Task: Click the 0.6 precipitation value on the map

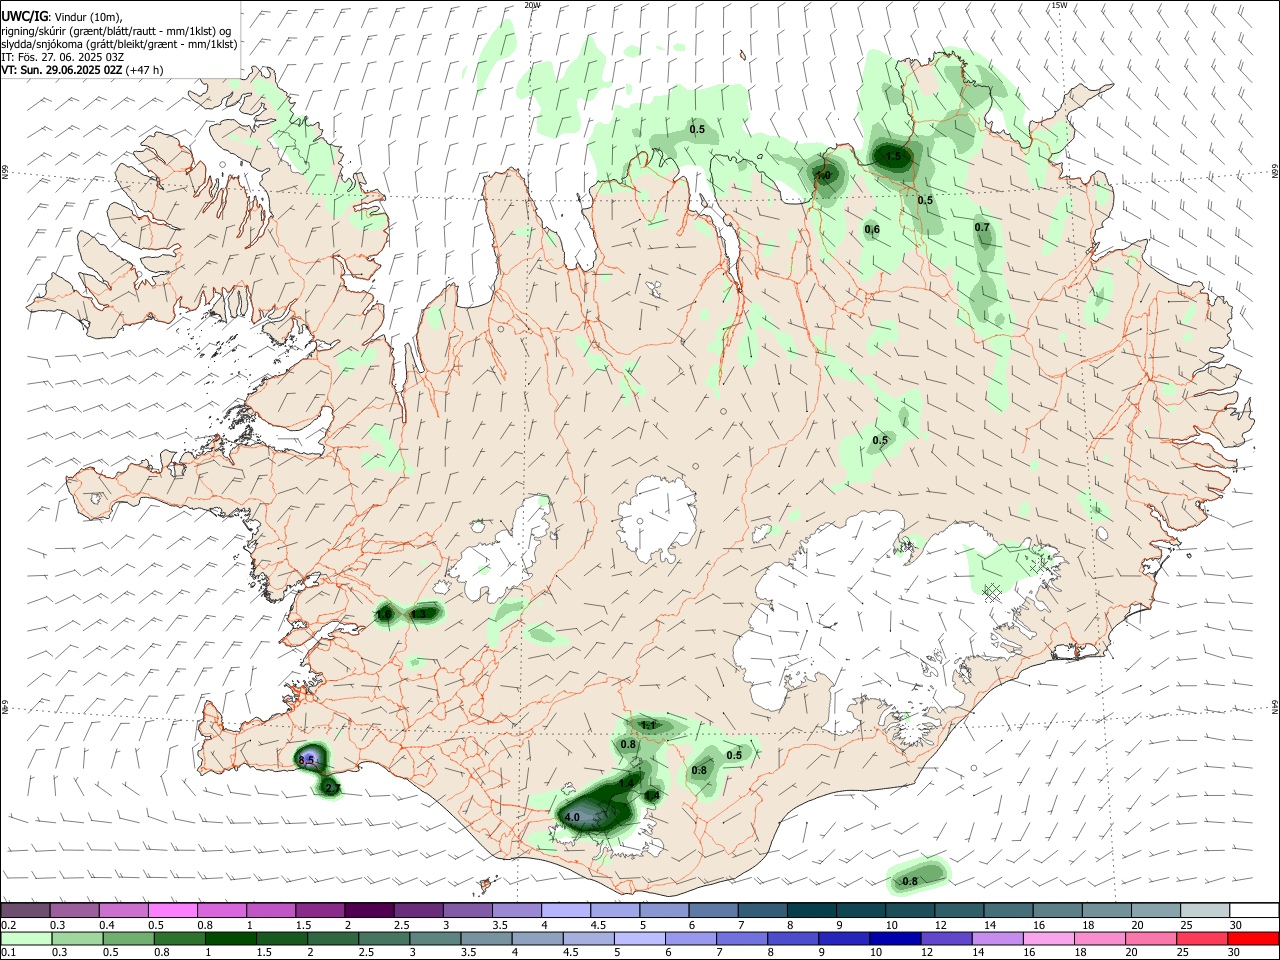Action: 872,230
